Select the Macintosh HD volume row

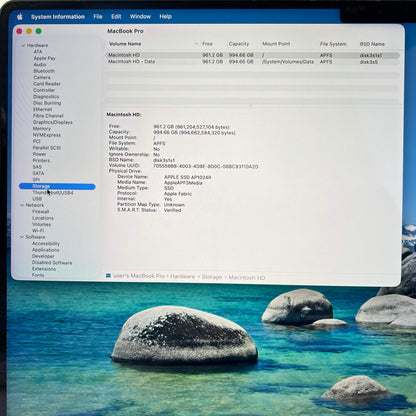(253, 55)
